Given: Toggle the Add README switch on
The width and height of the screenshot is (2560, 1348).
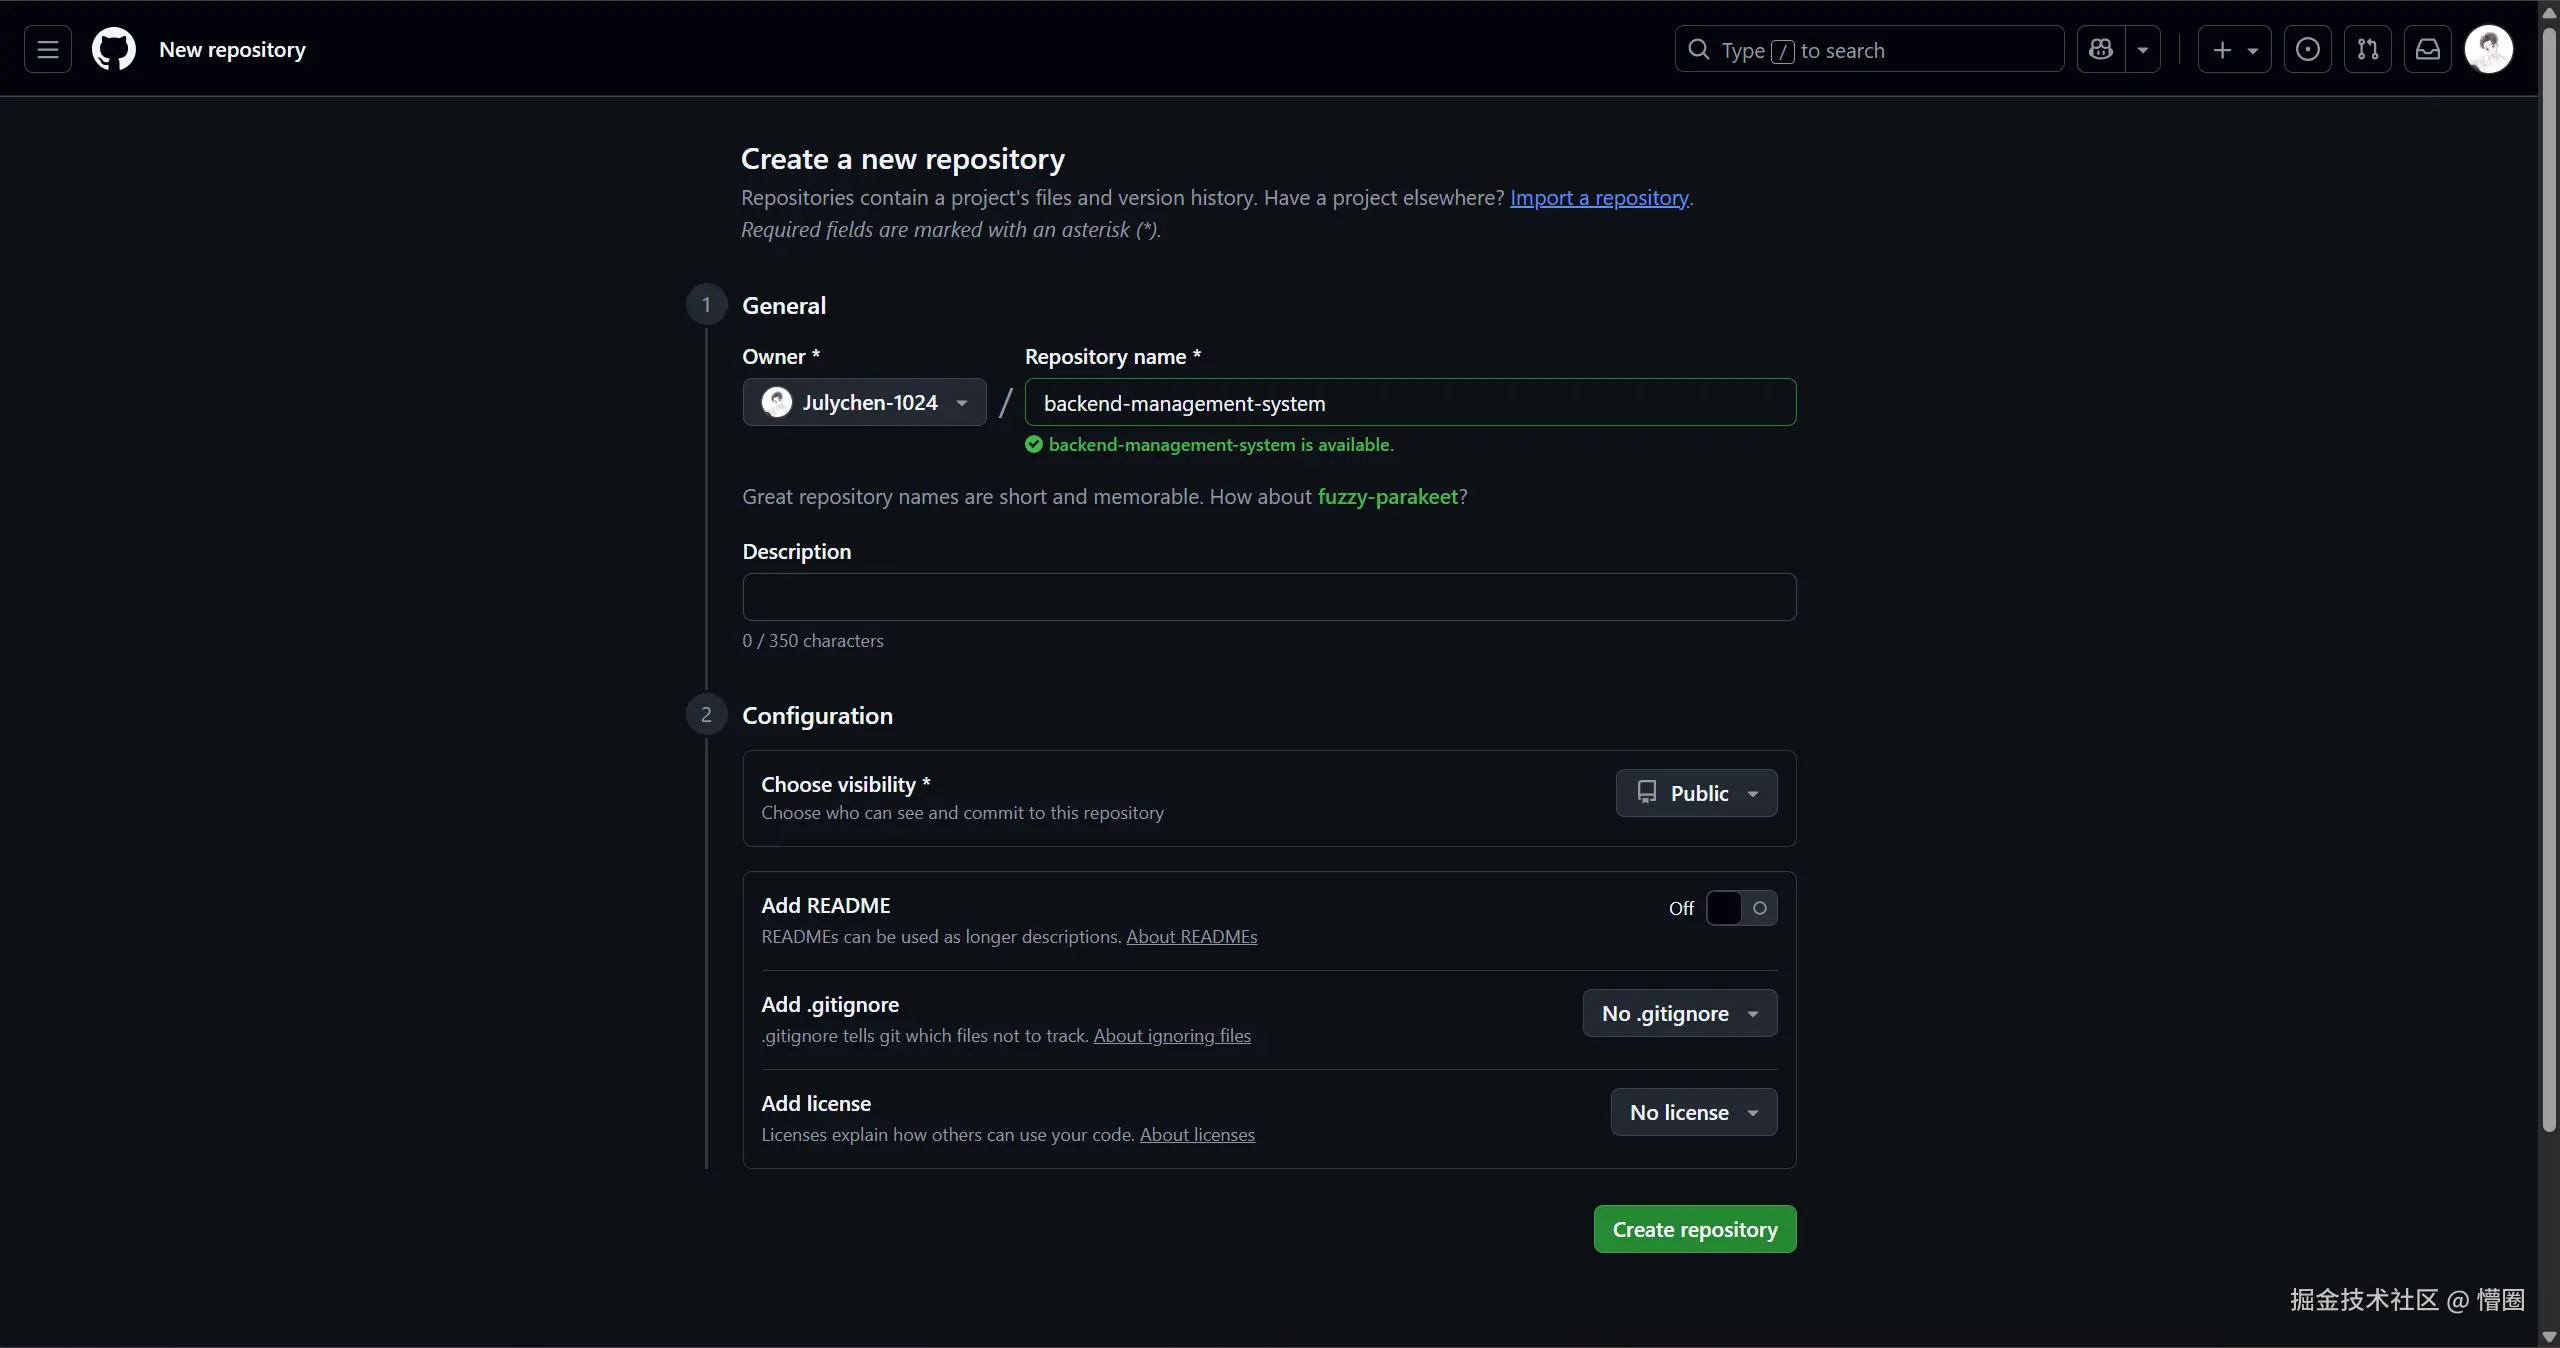Looking at the screenshot, I should [x=1741, y=908].
